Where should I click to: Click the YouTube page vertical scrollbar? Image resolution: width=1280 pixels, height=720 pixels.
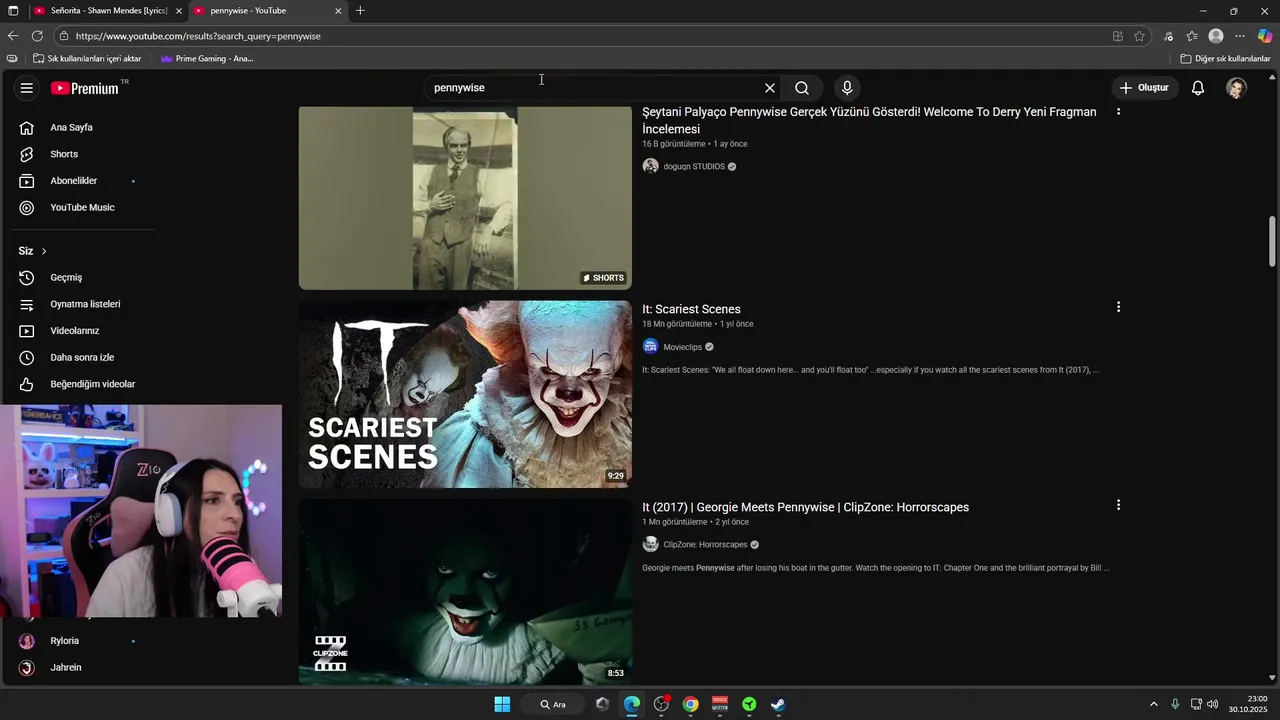point(1272,240)
